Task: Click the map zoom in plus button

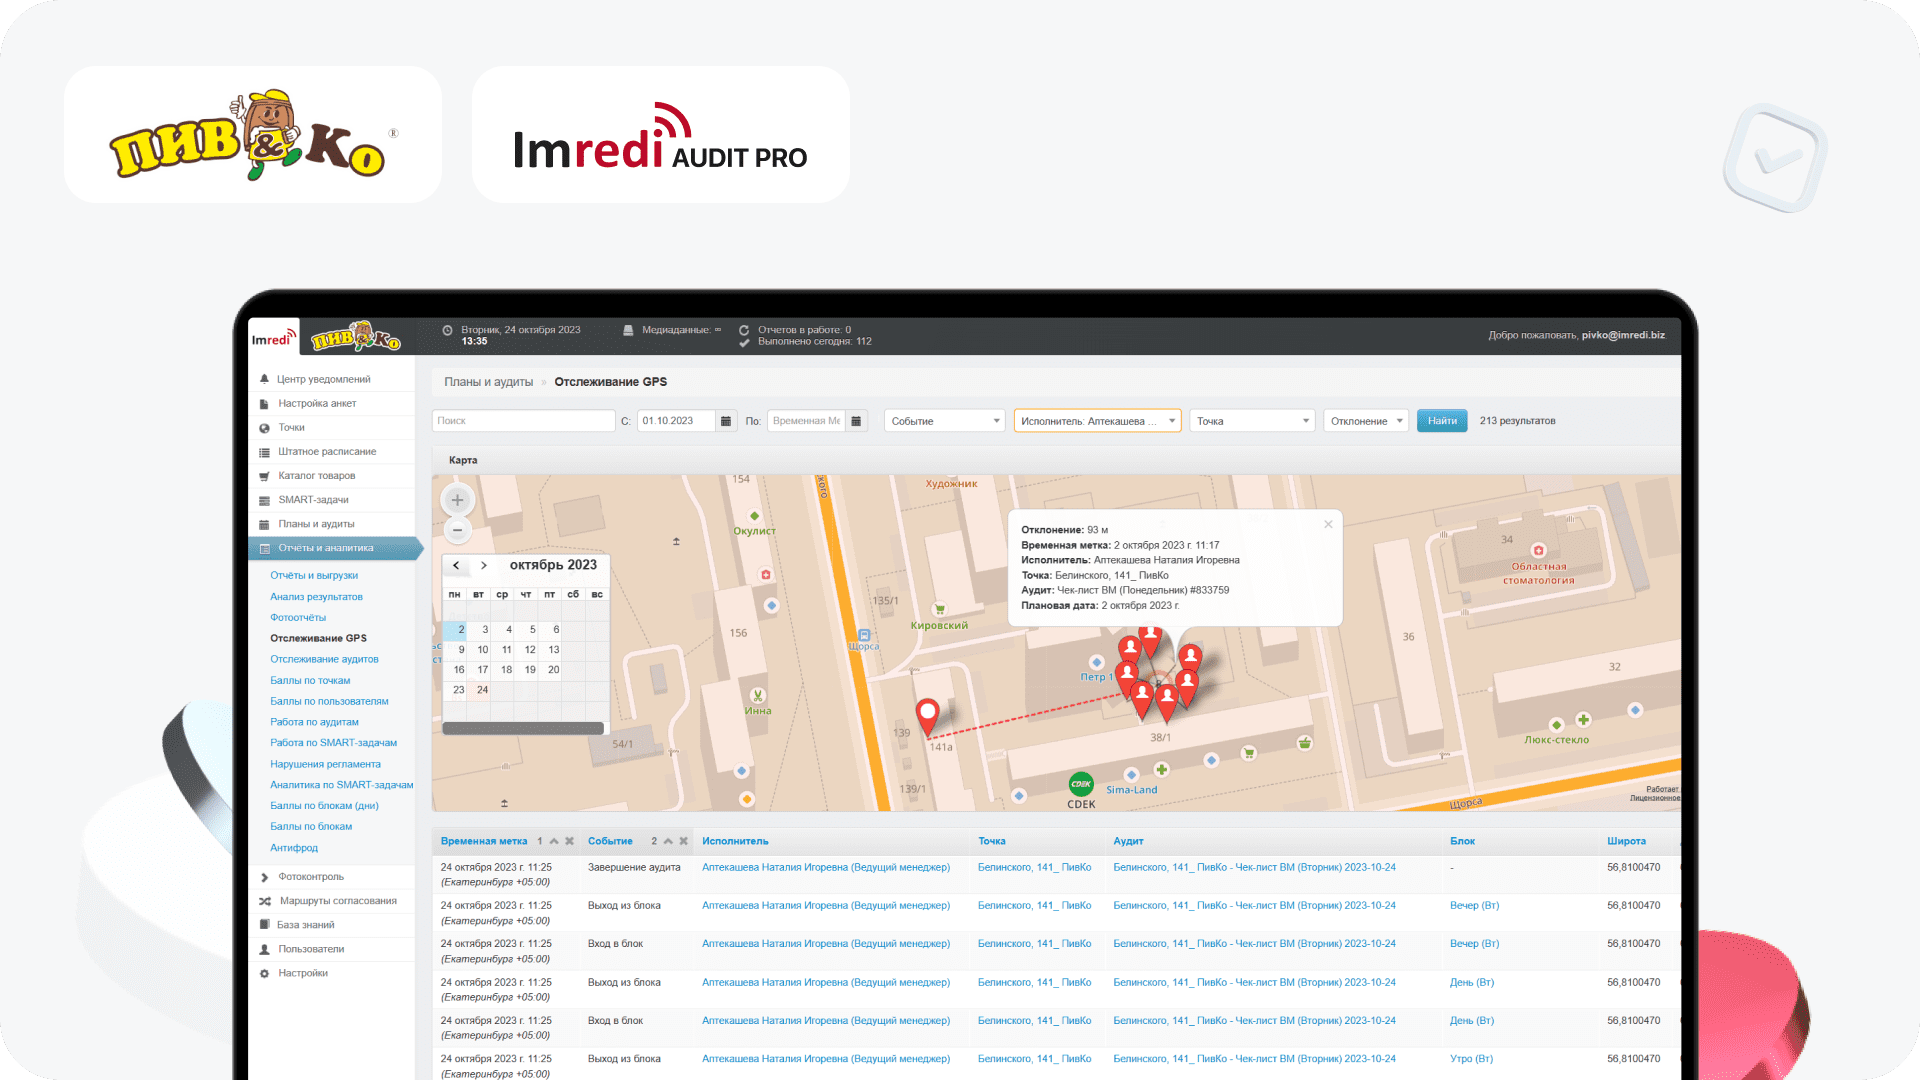Action: [457, 500]
